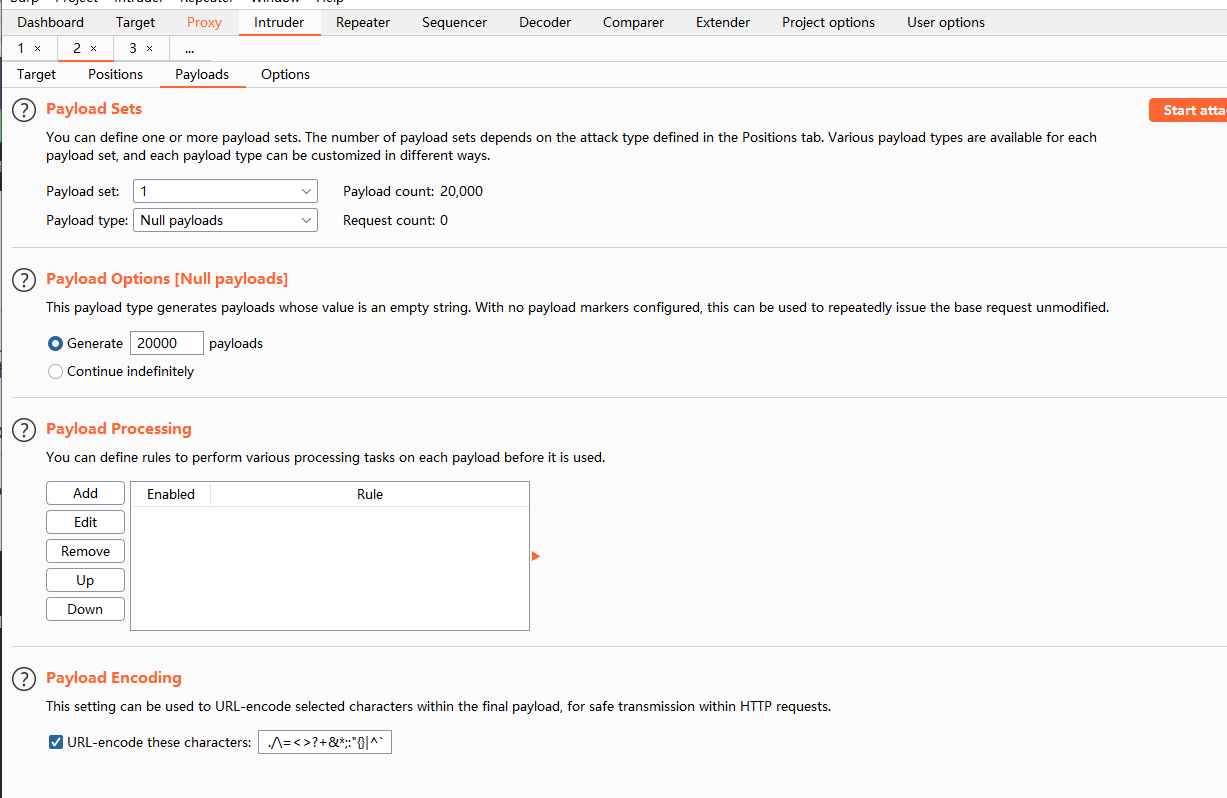Click the Enabled column header
This screenshot has height=798, width=1227.
[171, 494]
